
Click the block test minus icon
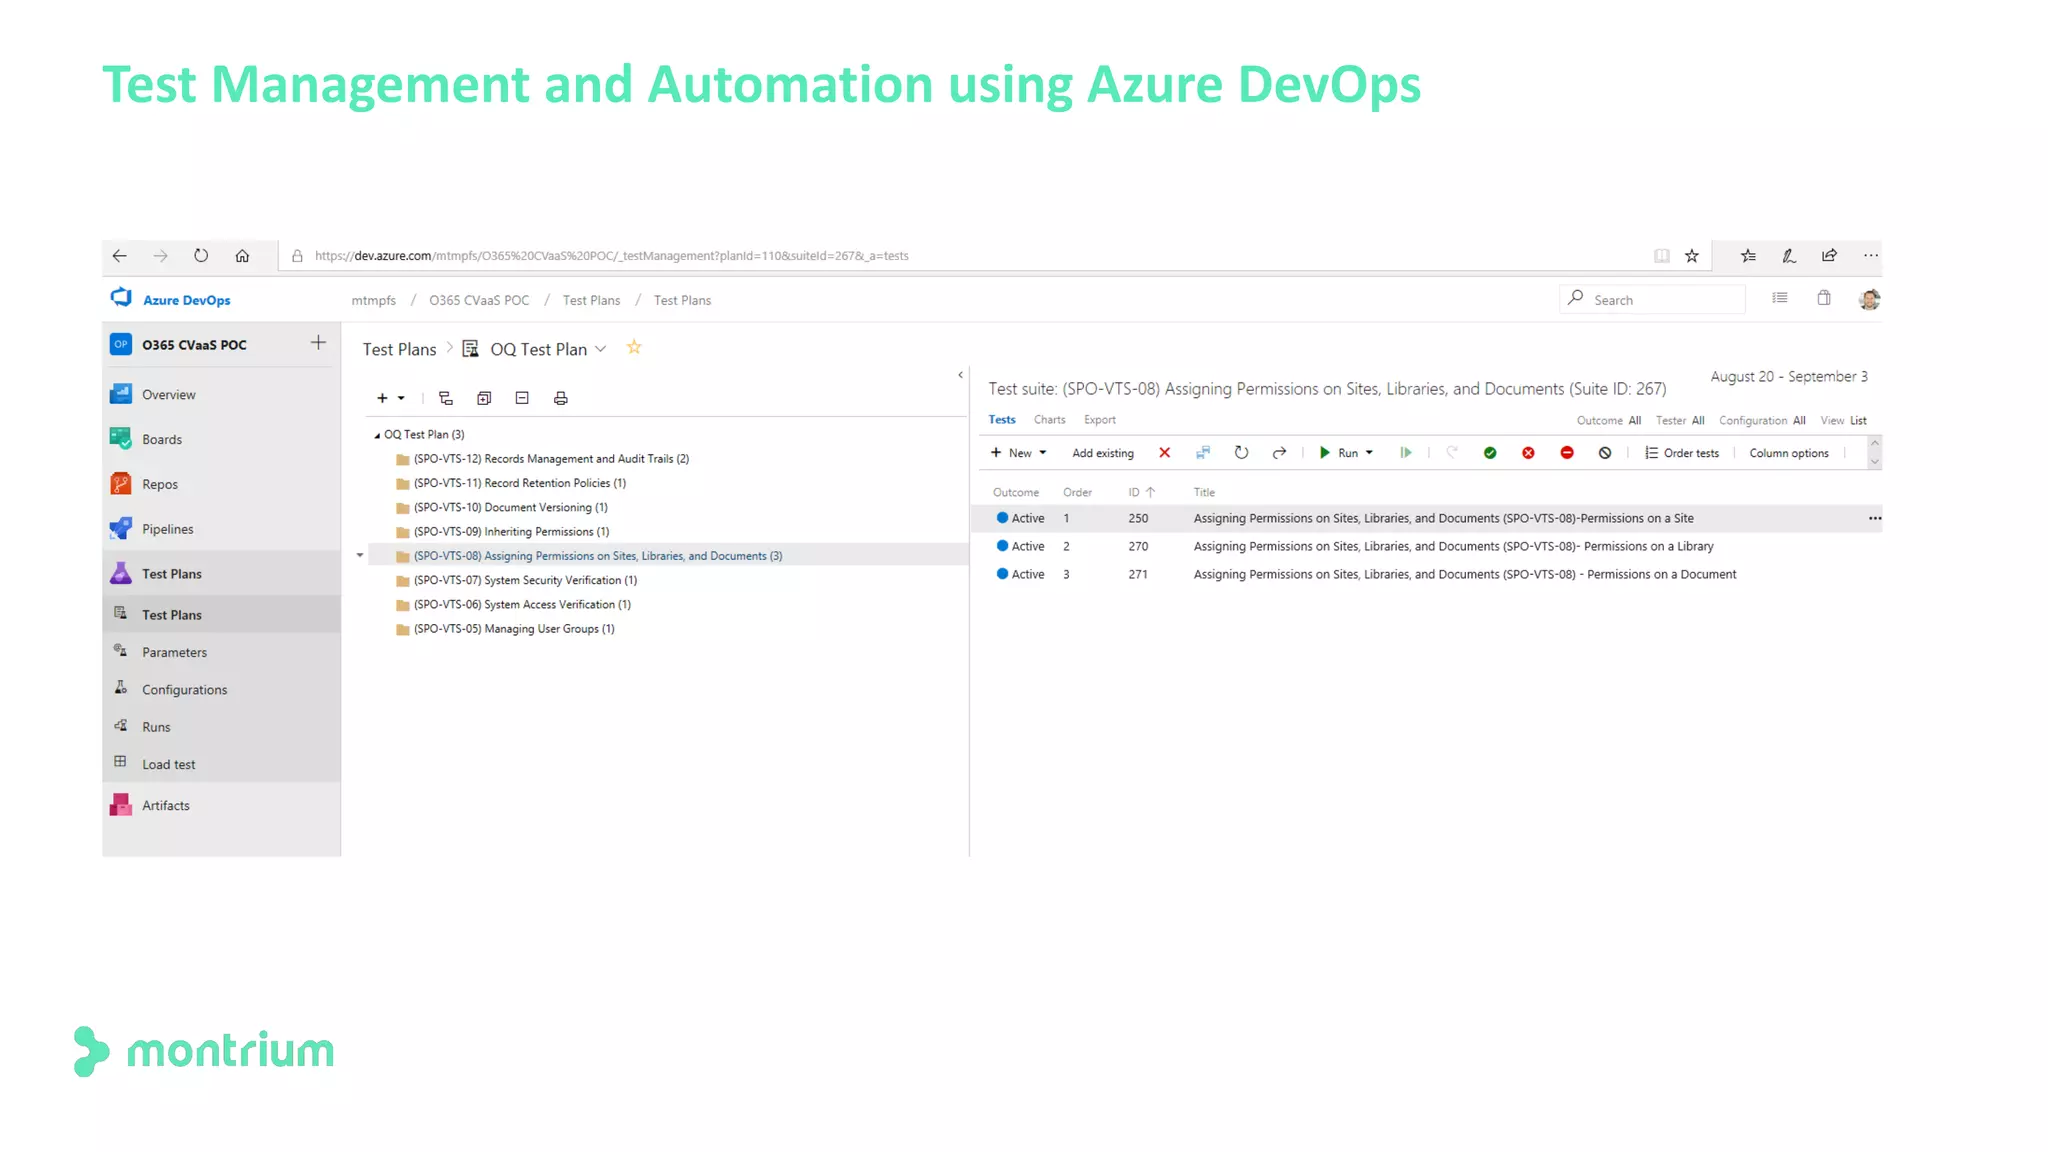point(1567,453)
